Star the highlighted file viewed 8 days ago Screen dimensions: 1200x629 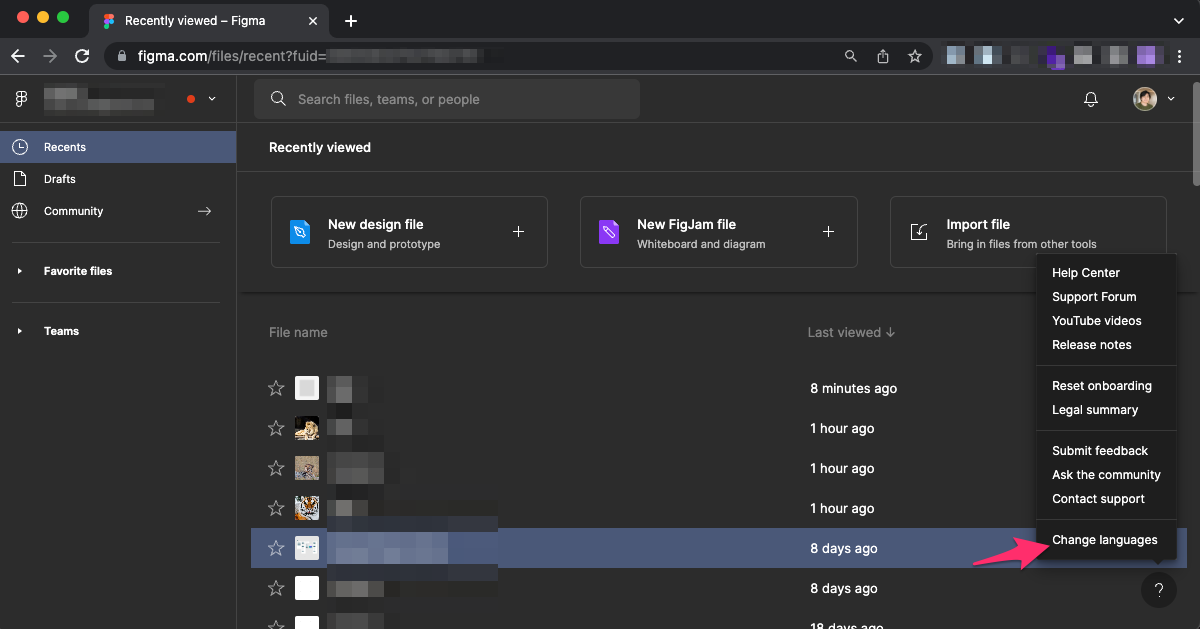276,548
